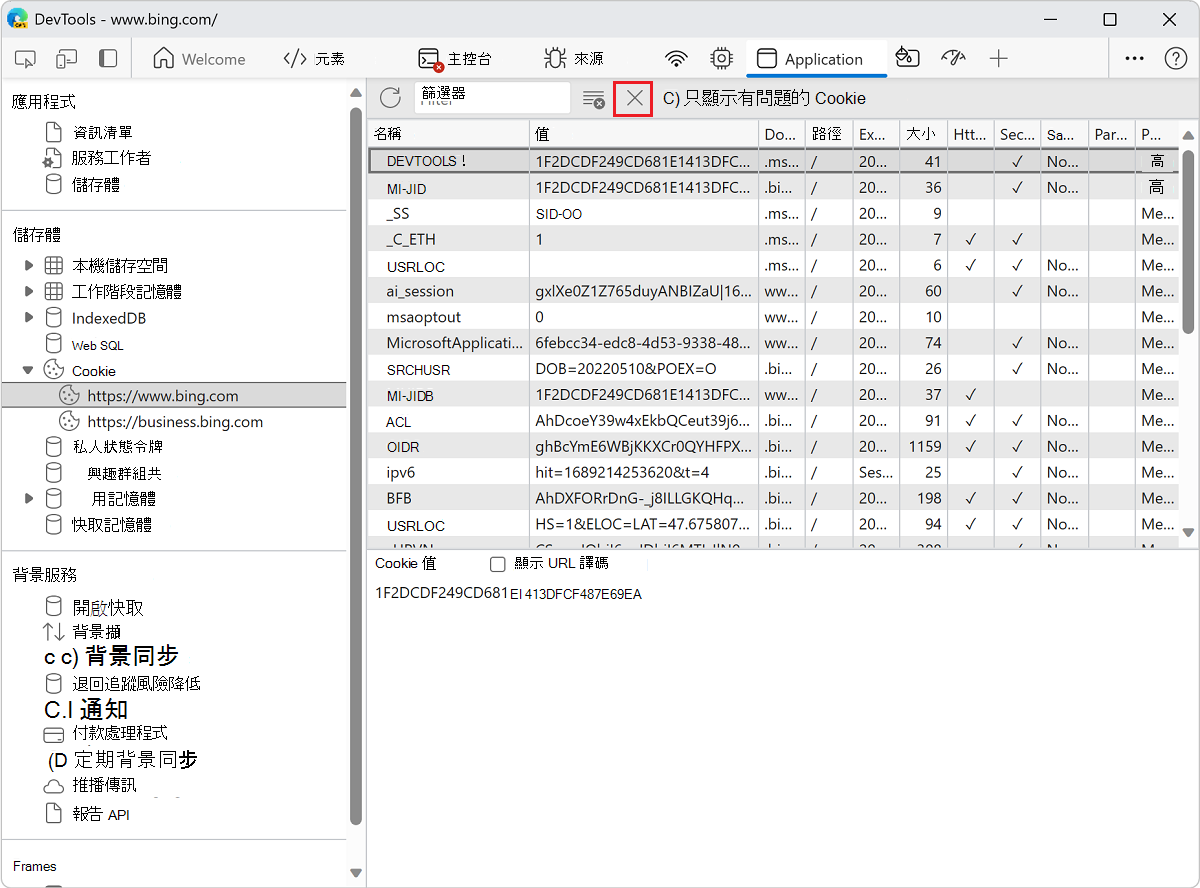The width and height of the screenshot is (1200, 888).
Task: Refresh the cookie table
Action: tap(390, 98)
